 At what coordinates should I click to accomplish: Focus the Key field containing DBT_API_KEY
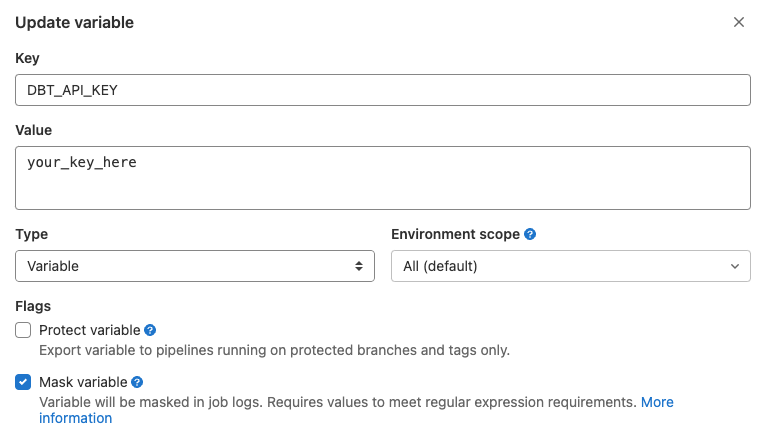click(x=382, y=90)
